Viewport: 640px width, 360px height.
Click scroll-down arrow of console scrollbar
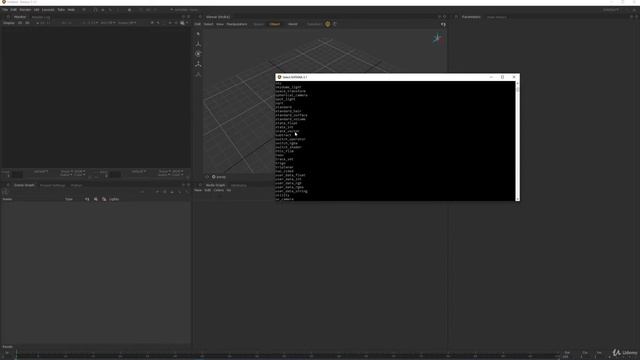coord(518,199)
